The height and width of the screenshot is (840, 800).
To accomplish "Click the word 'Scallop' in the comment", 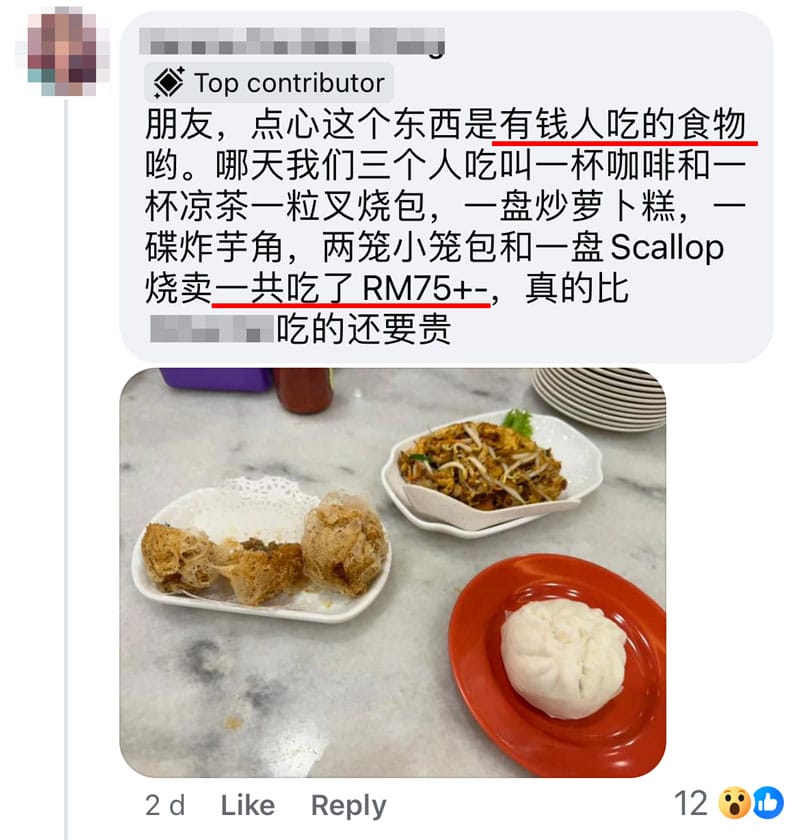I will tap(667, 248).
